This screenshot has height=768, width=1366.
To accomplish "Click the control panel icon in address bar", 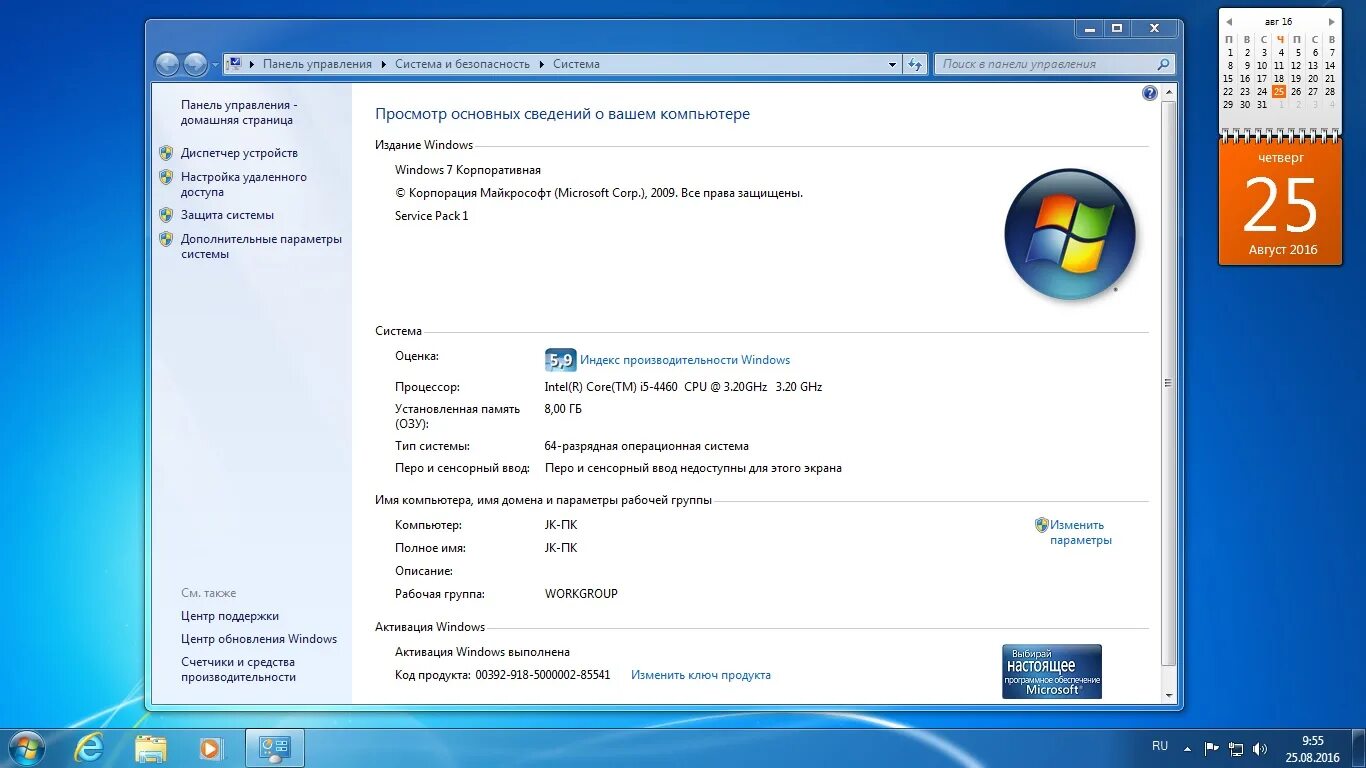I will click(x=235, y=64).
